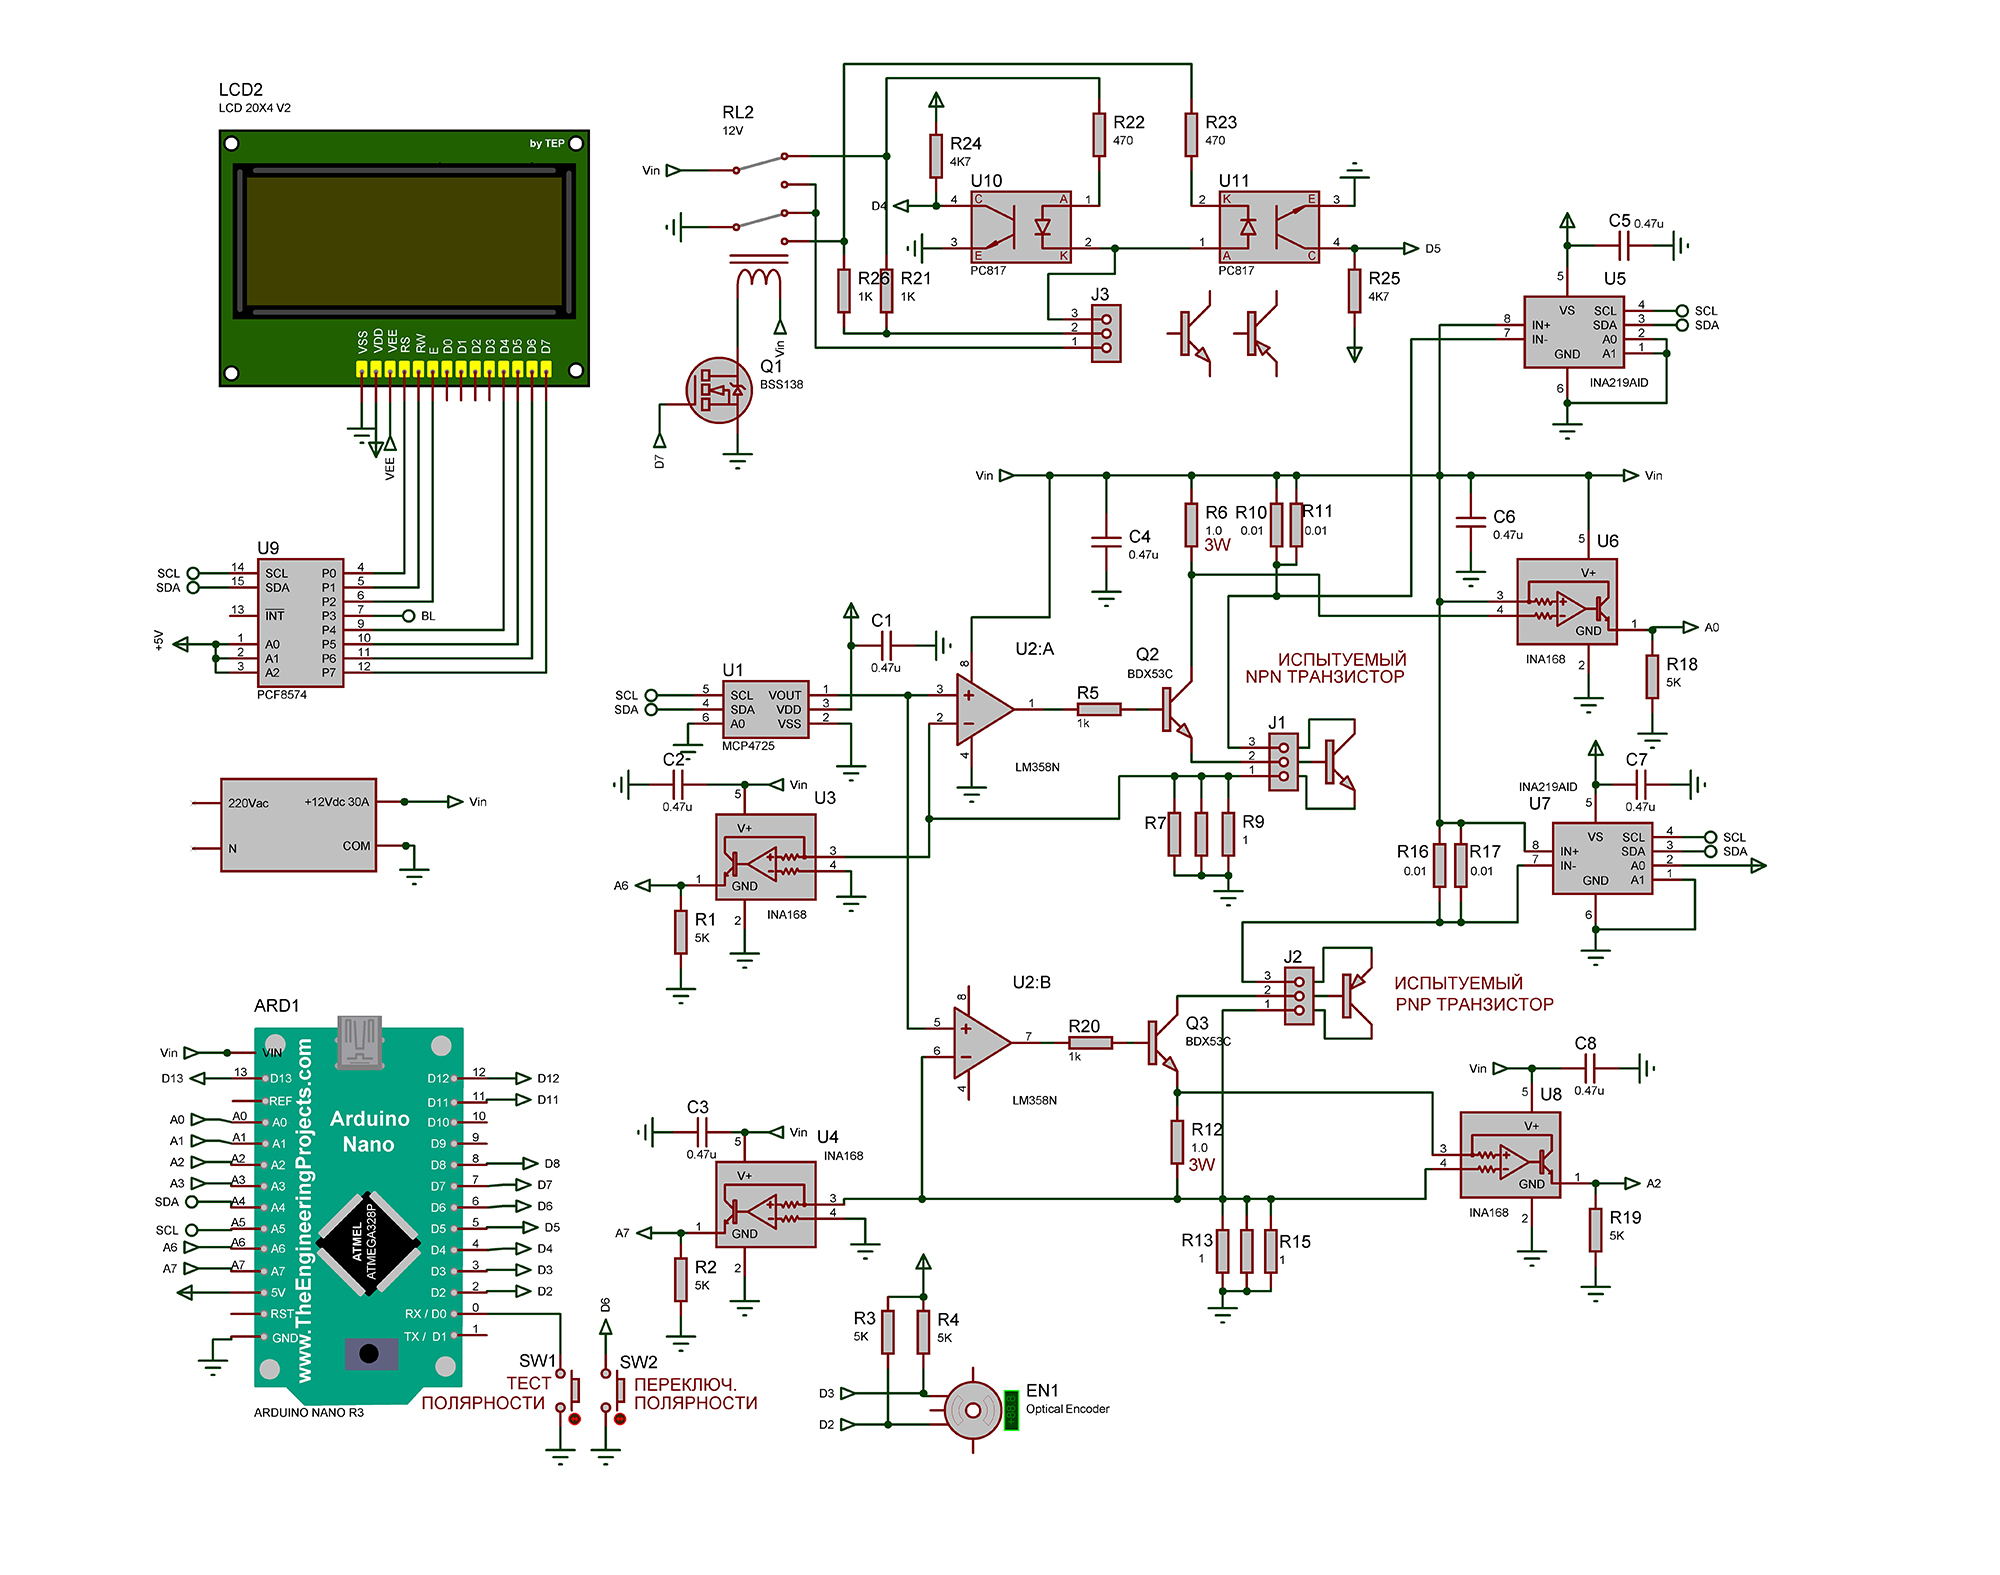Click the U6 INA168 current monitor block
Viewport: 2000px width, 1575px height.
(1566, 602)
